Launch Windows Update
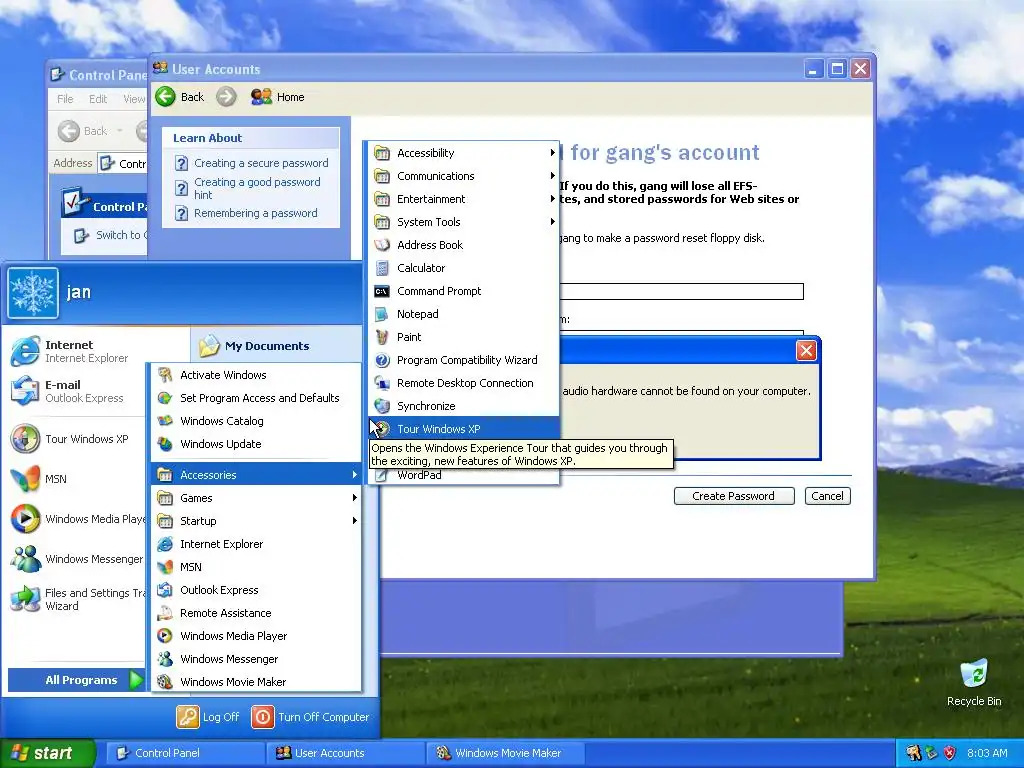This screenshot has width=1024, height=768. pos(257,444)
